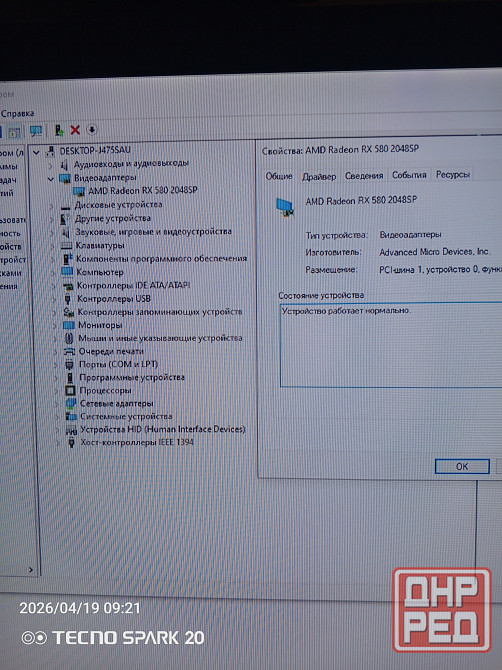Select Устройства HID (Human Interface Devices) label
The image size is (502, 670).
(163, 429)
